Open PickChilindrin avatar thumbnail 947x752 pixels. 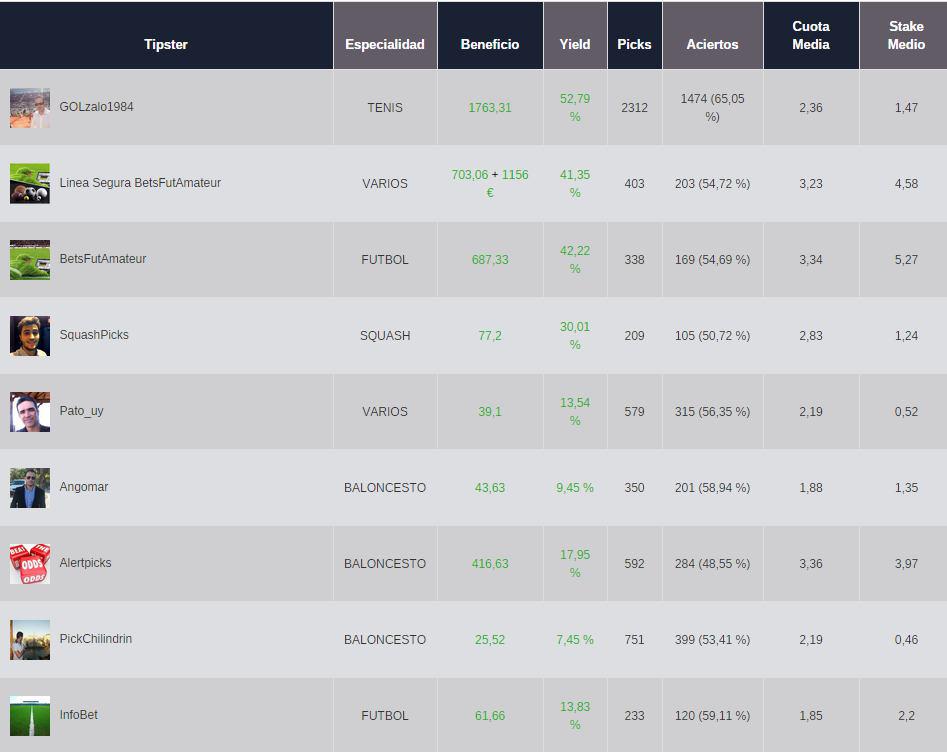coord(30,640)
